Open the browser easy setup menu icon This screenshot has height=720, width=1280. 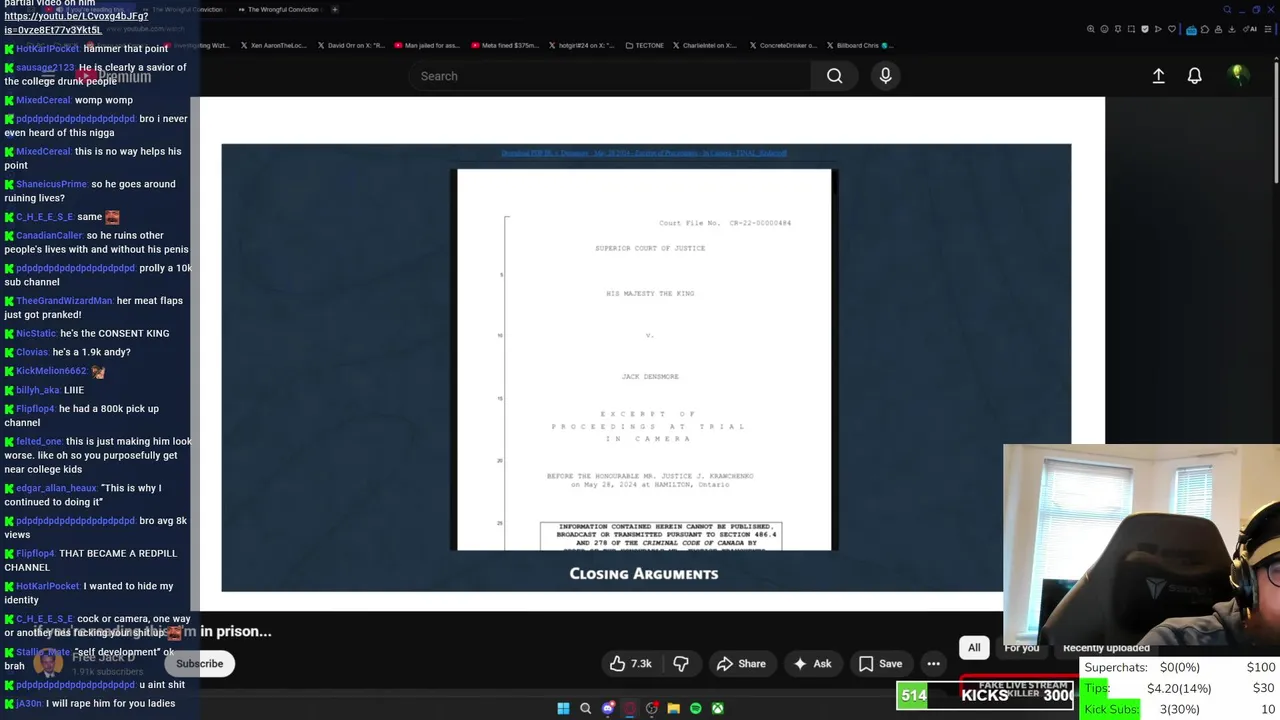[1268, 29]
